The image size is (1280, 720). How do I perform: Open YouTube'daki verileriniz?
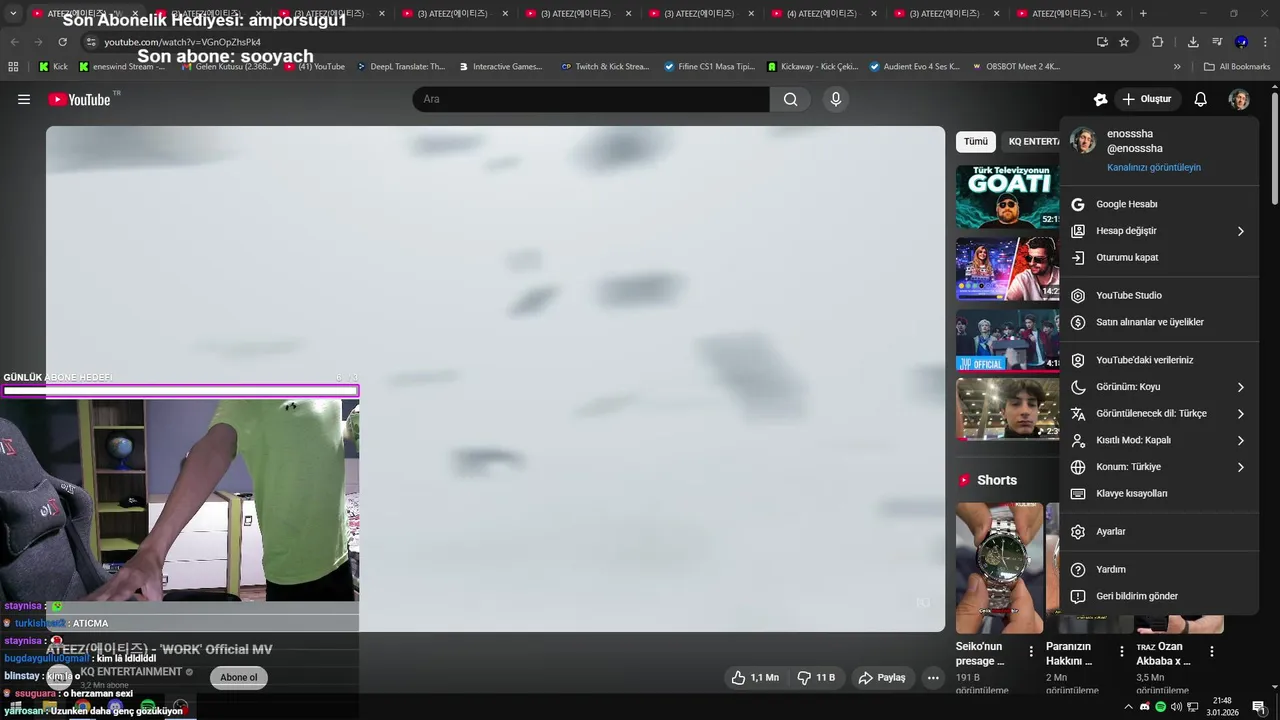1160,360
